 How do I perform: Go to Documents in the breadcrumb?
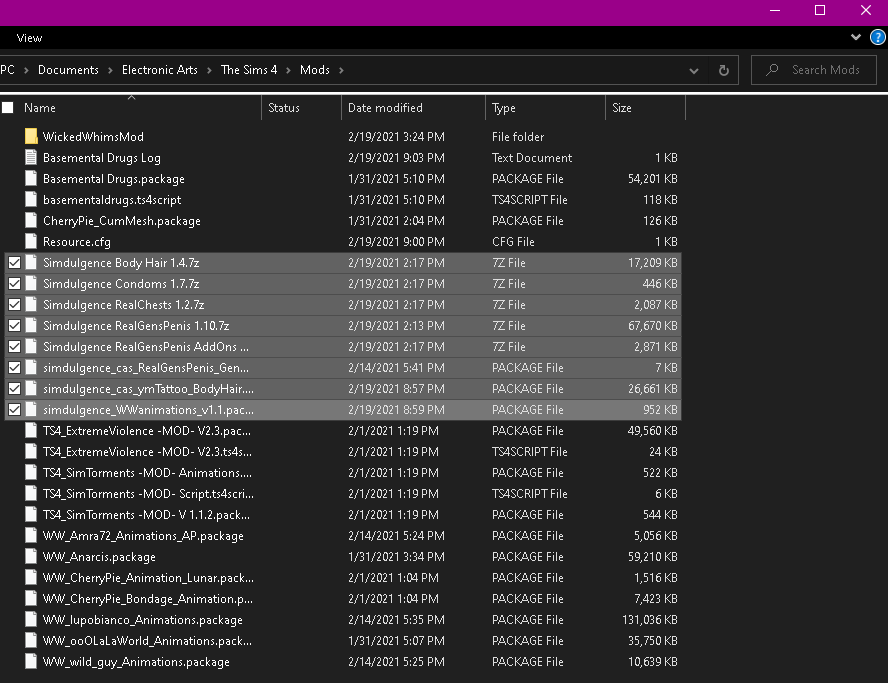click(x=68, y=70)
